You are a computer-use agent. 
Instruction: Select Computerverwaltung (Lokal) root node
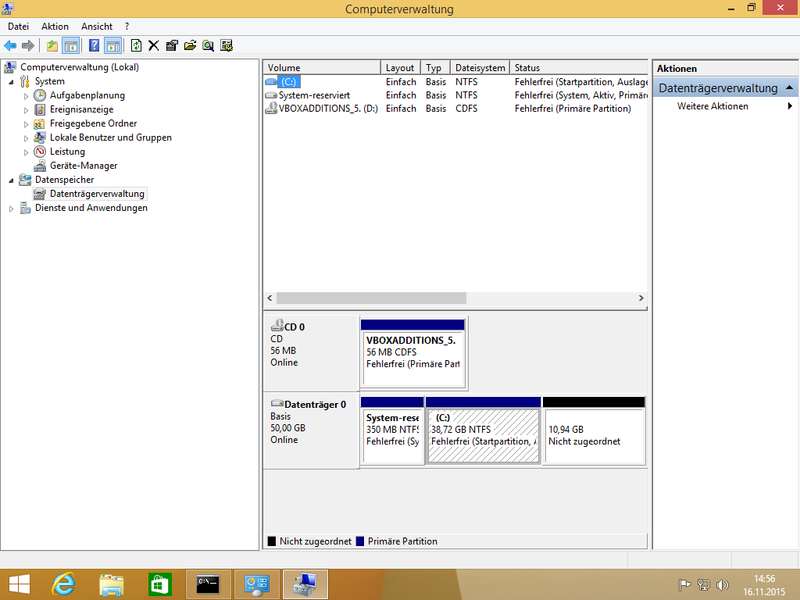tap(79, 67)
